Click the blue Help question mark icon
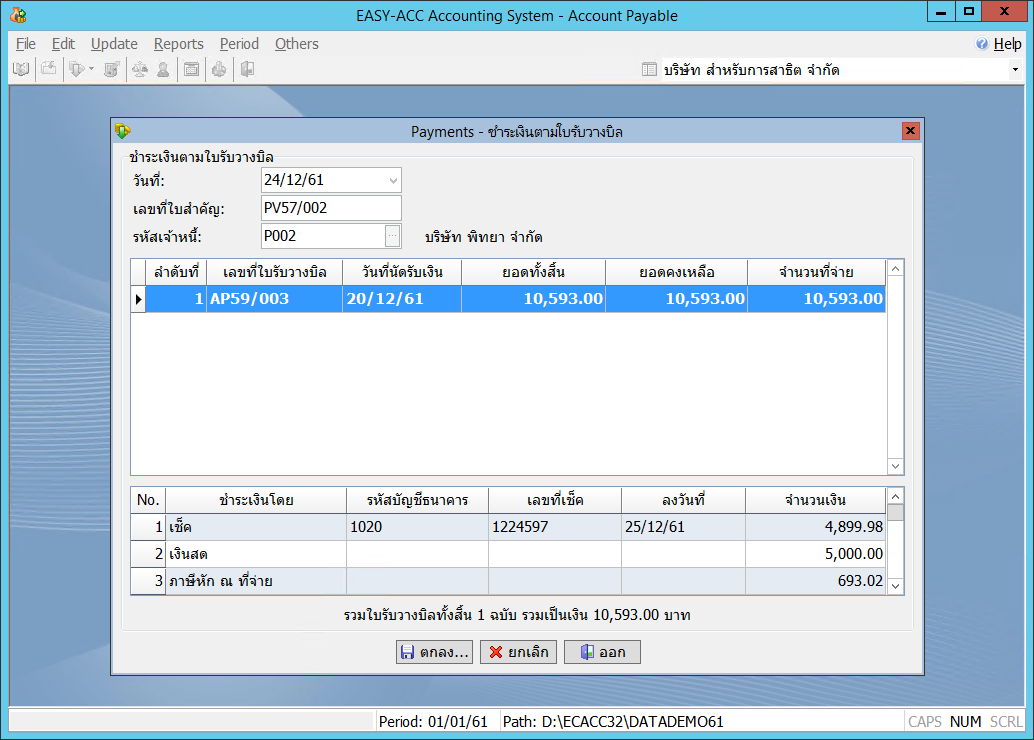This screenshot has width=1034, height=740. [x=982, y=44]
